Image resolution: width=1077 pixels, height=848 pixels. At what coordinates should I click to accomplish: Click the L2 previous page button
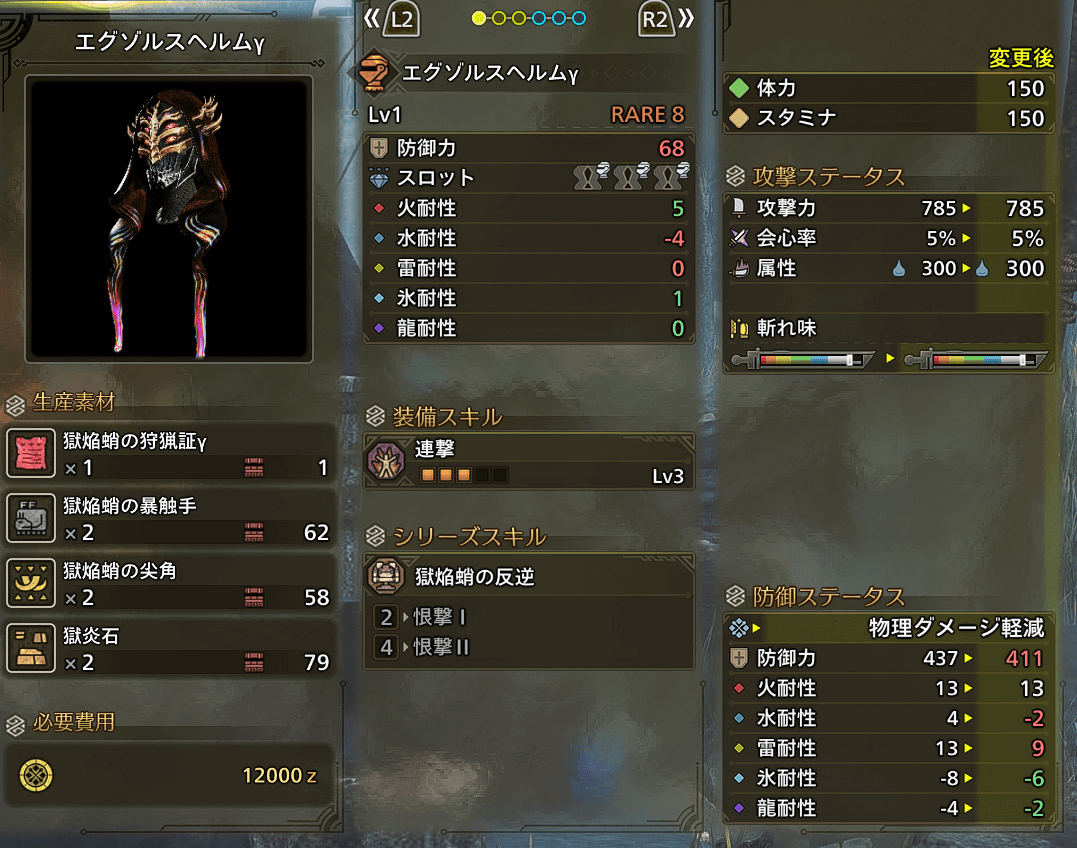click(401, 19)
